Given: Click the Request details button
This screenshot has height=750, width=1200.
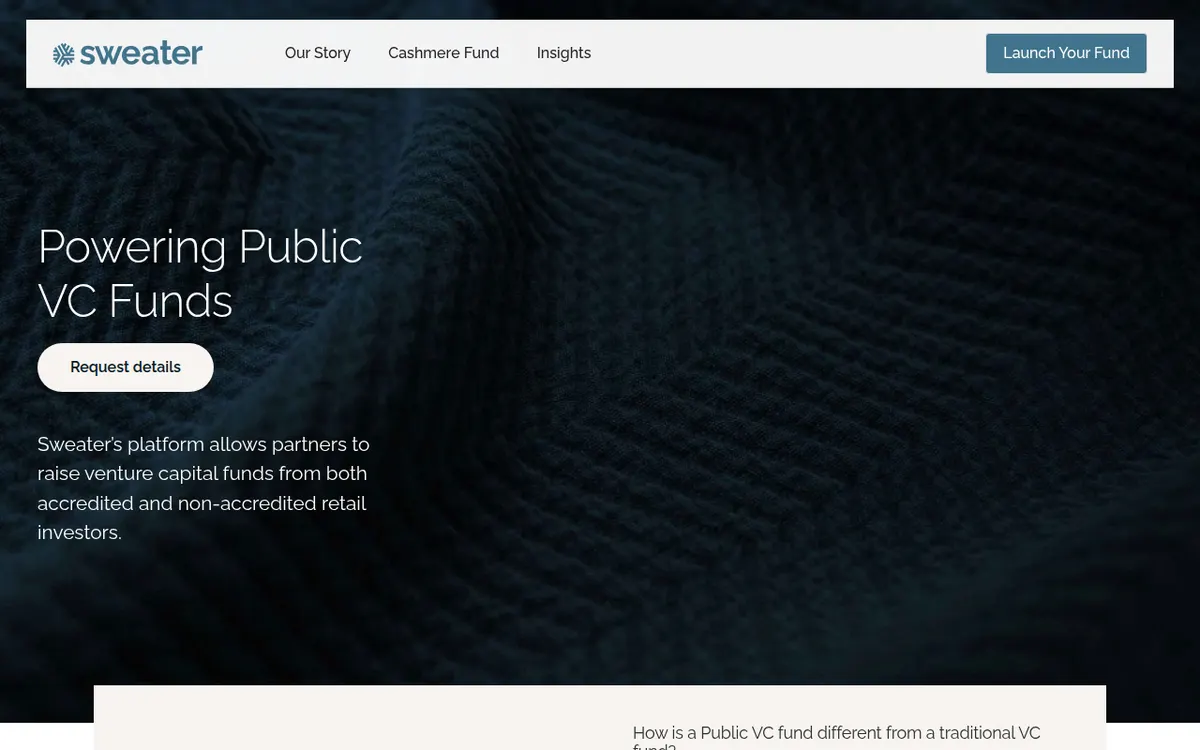Looking at the screenshot, I should 126,367.
